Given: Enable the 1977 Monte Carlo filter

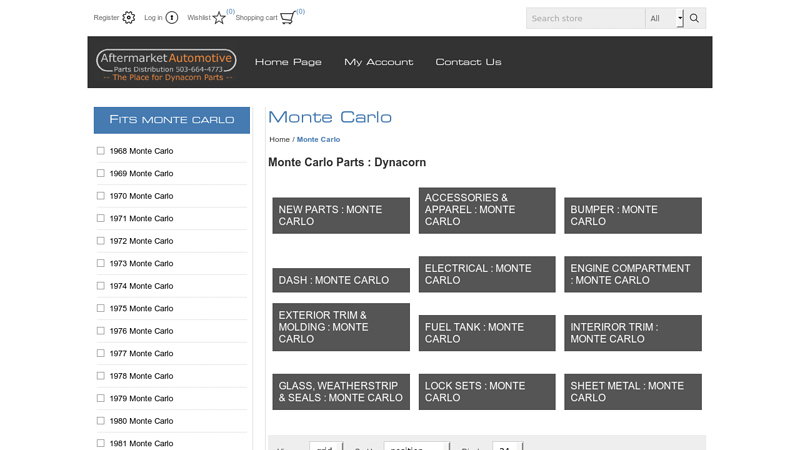Looking at the screenshot, I should pos(101,353).
